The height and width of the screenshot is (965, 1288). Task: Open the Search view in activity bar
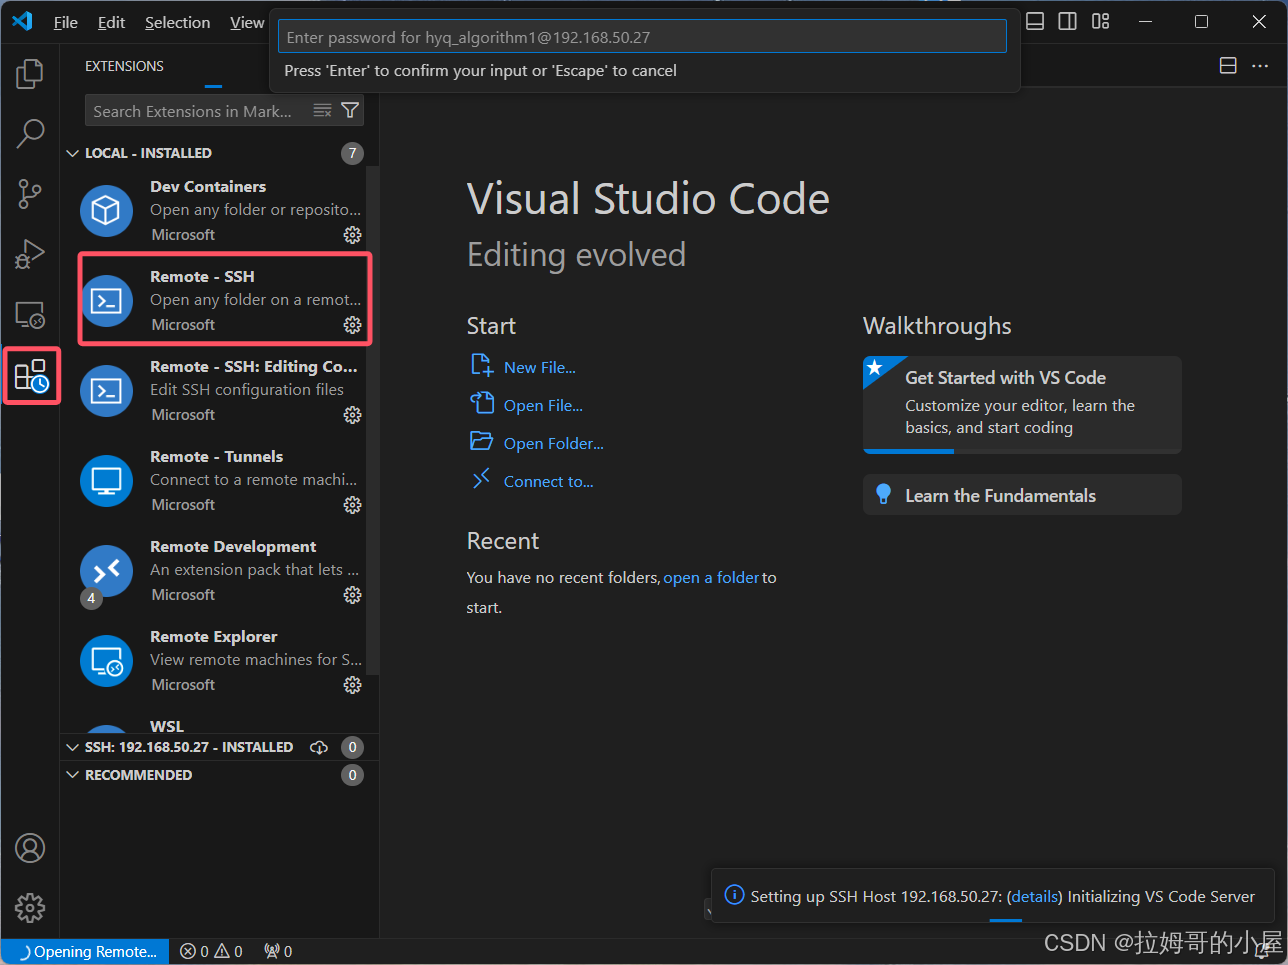coord(30,133)
